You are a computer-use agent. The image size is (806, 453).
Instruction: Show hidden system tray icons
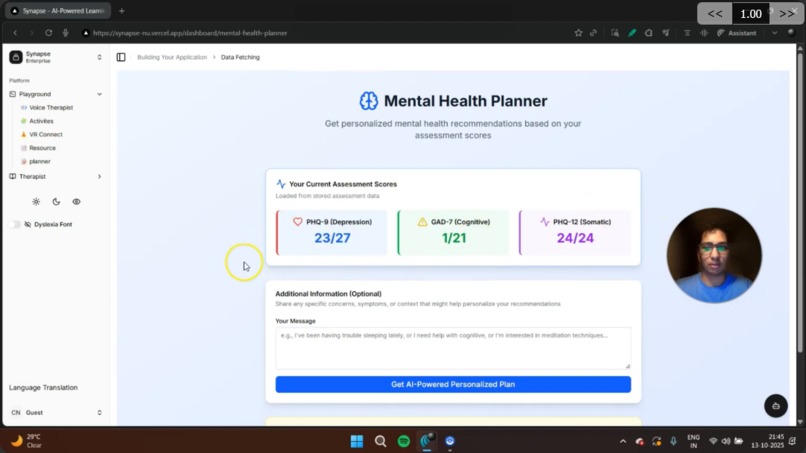point(623,441)
